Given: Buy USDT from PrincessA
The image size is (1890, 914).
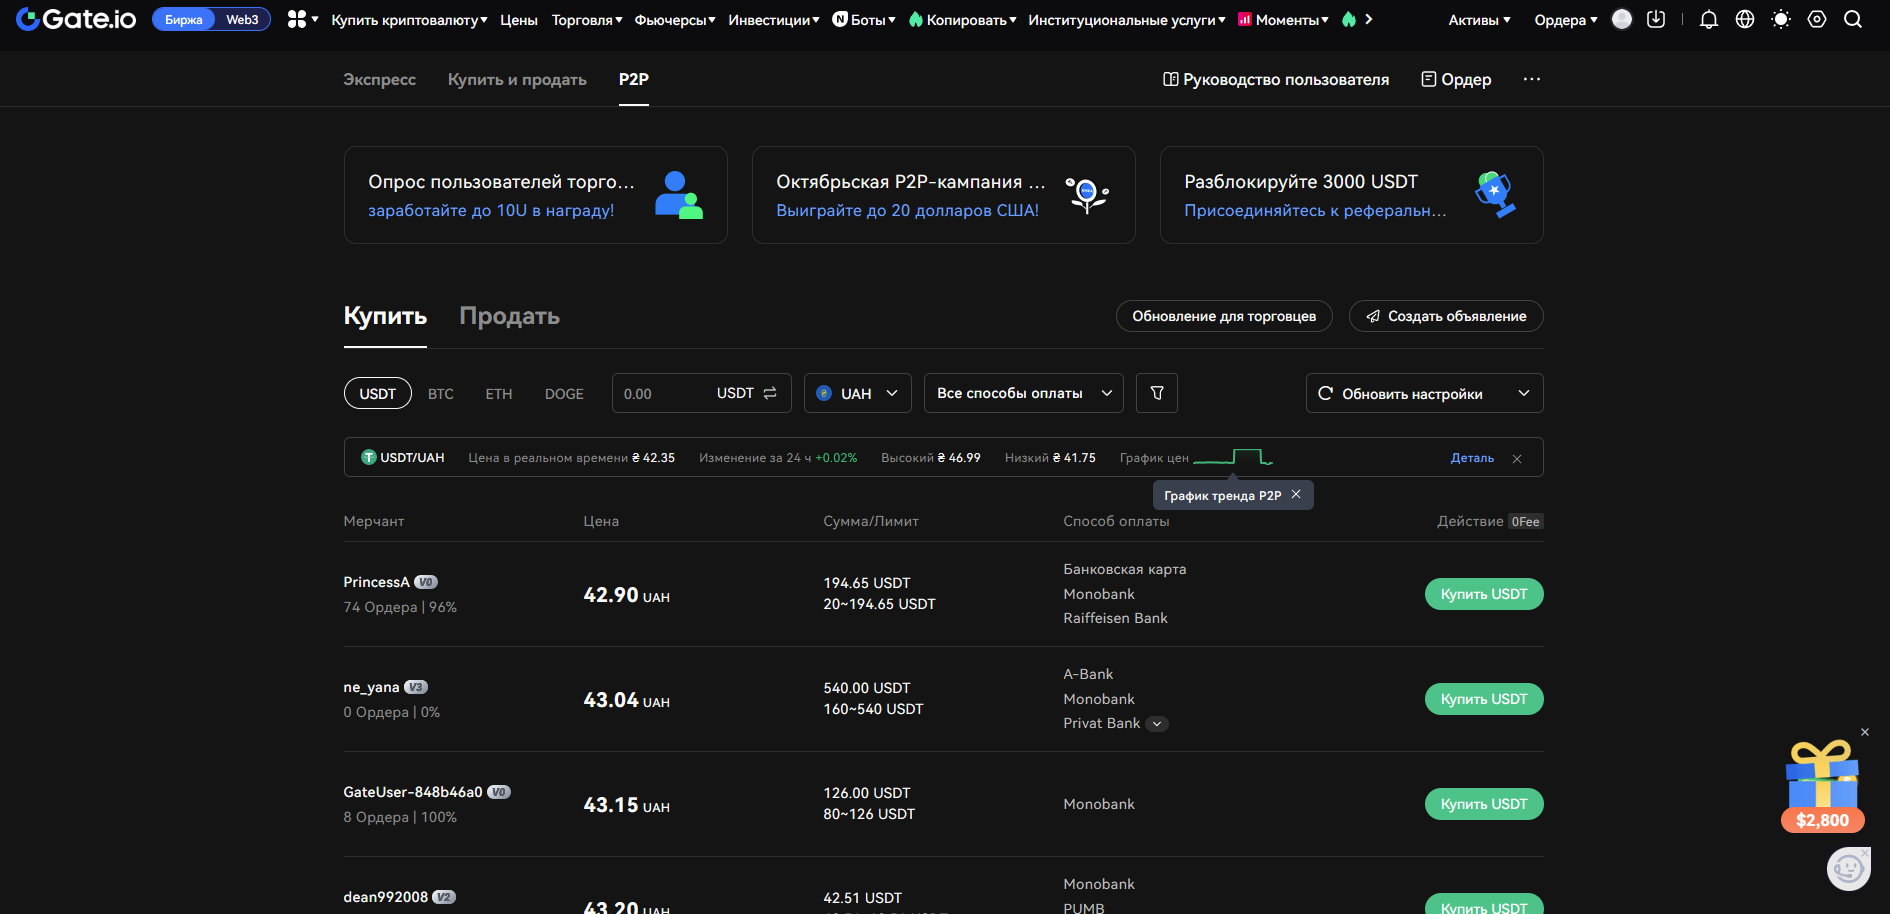Looking at the screenshot, I should pos(1484,594).
